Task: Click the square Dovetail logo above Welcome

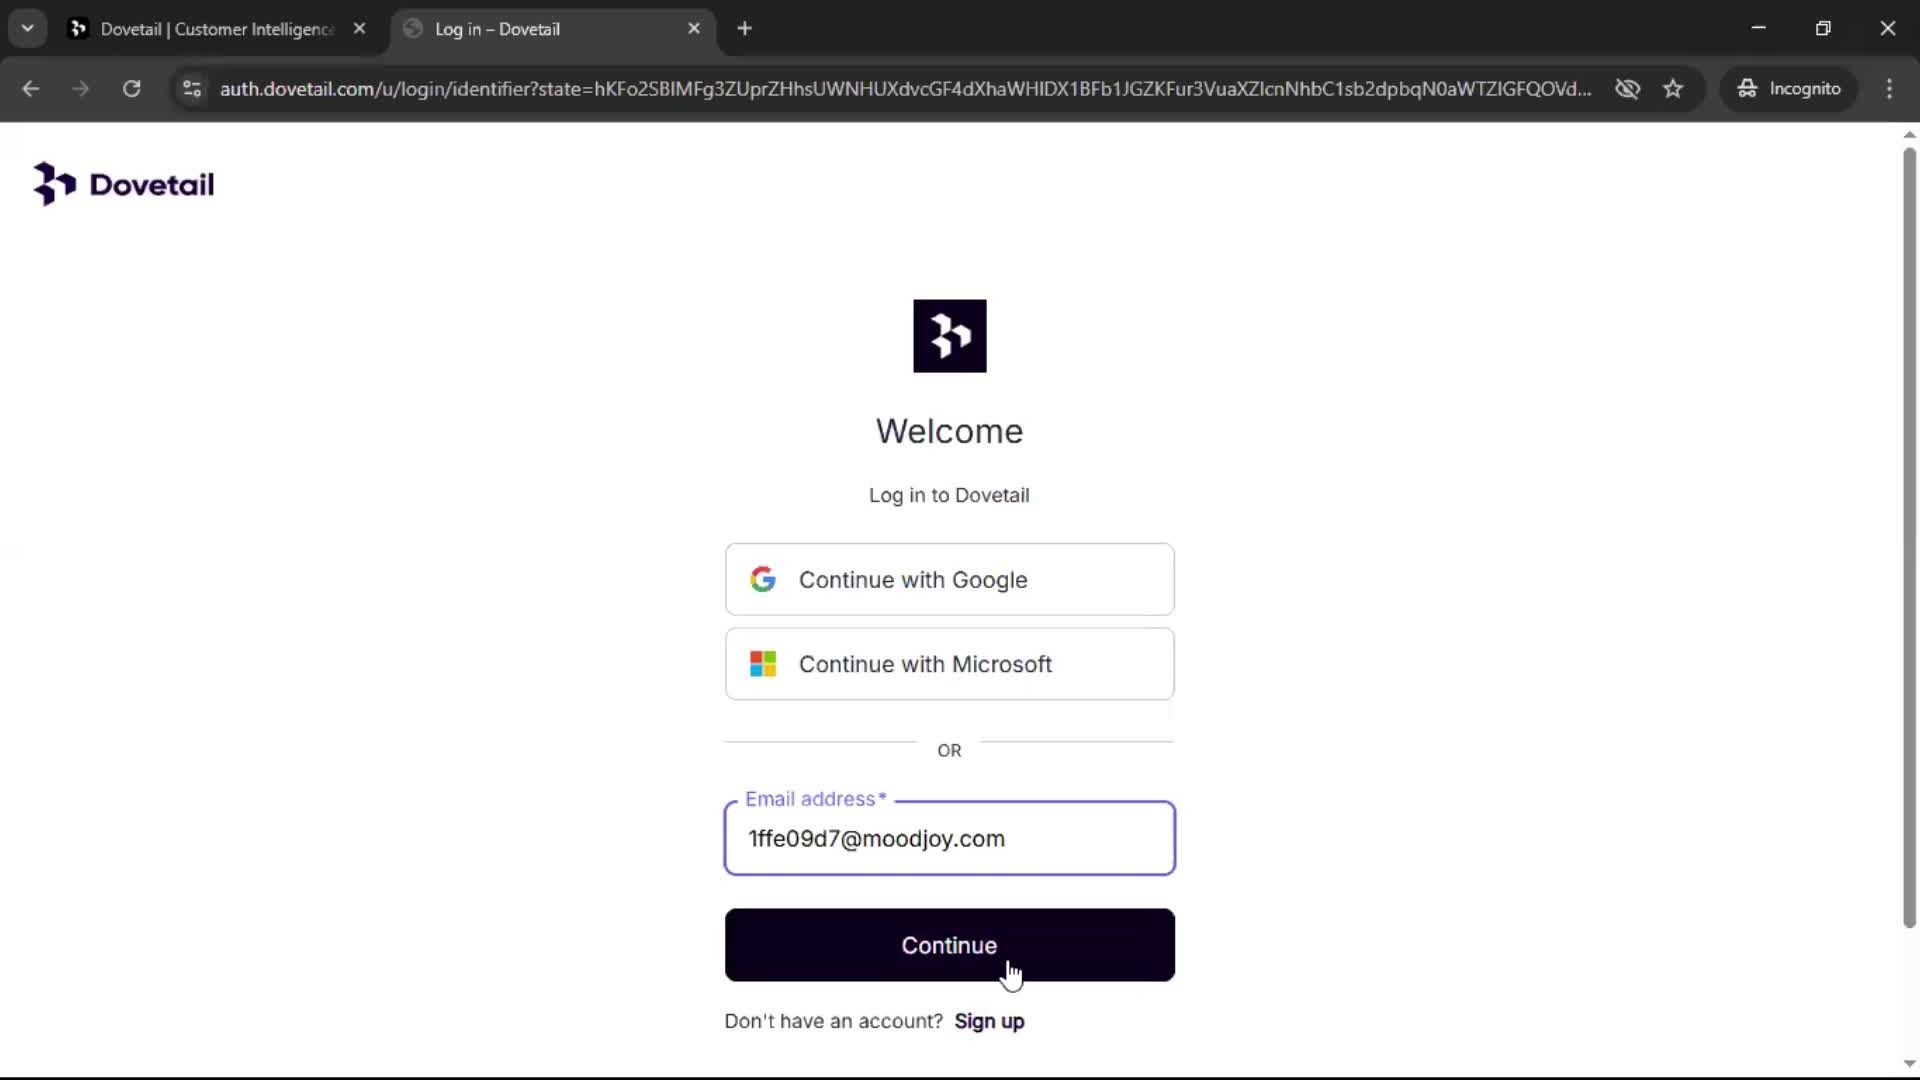Action: point(949,336)
